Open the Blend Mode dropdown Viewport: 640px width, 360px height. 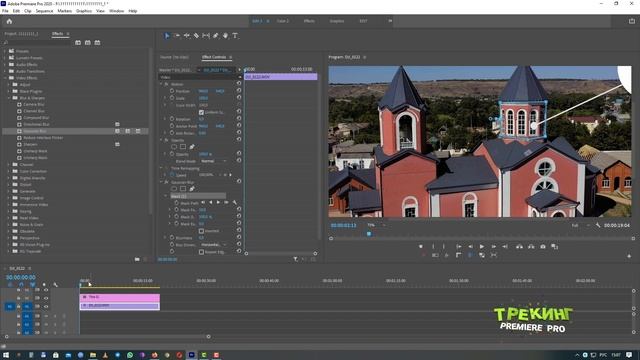[213, 161]
